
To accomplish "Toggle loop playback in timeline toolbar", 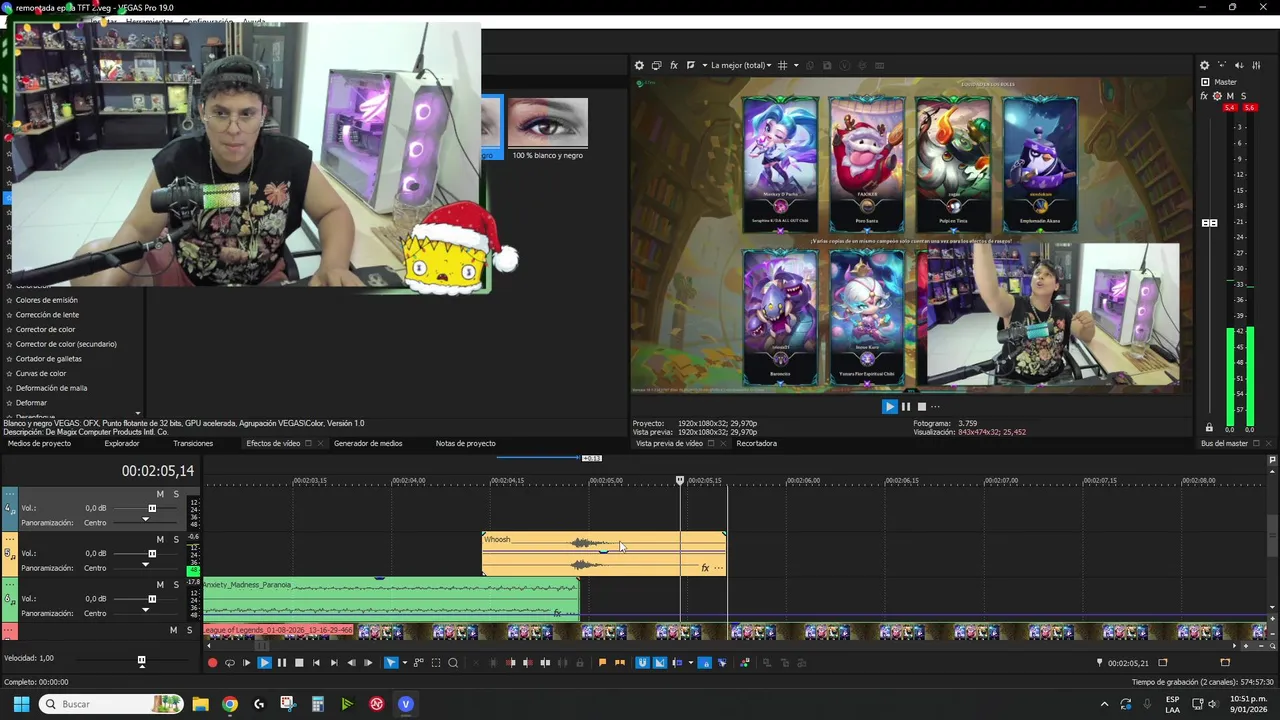I will (230, 662).
